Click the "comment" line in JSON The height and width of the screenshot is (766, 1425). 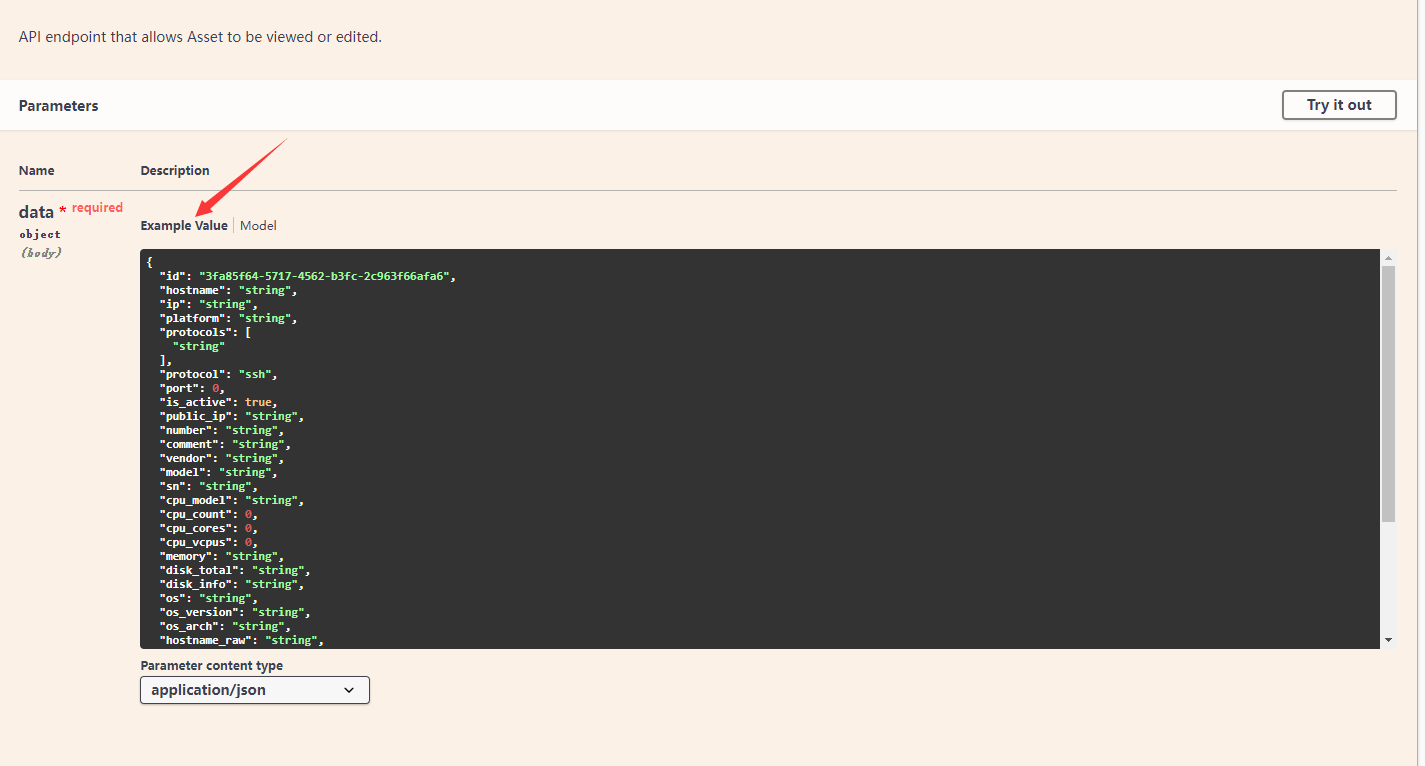pos(225,444)
